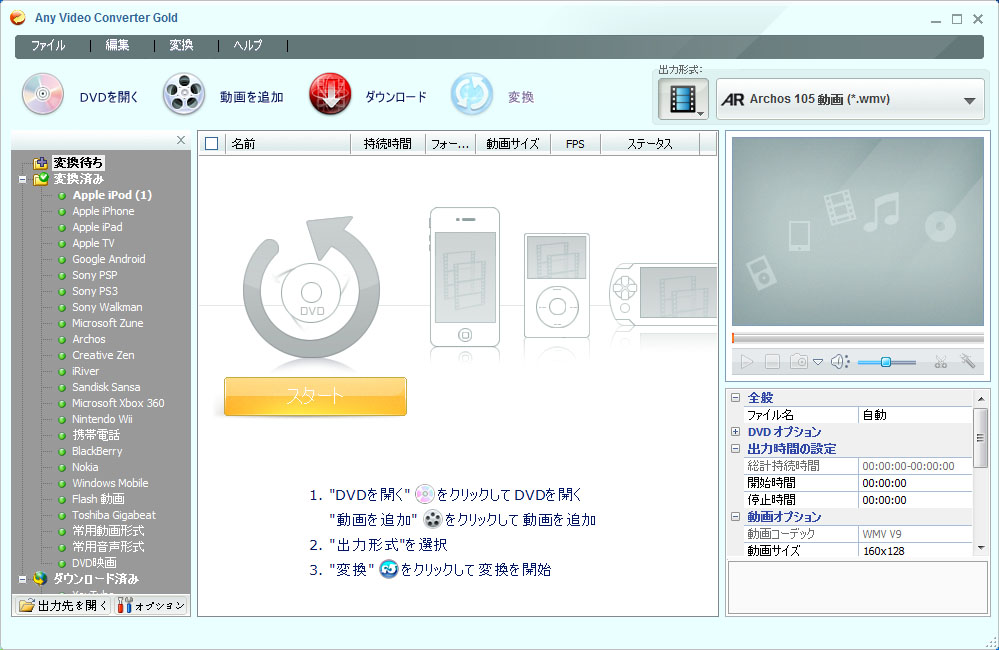Image resolution: width=999 pixels, height=650 pixels.
Task: Select Nintendo Wii in the tree
Action: coord(102,419)
